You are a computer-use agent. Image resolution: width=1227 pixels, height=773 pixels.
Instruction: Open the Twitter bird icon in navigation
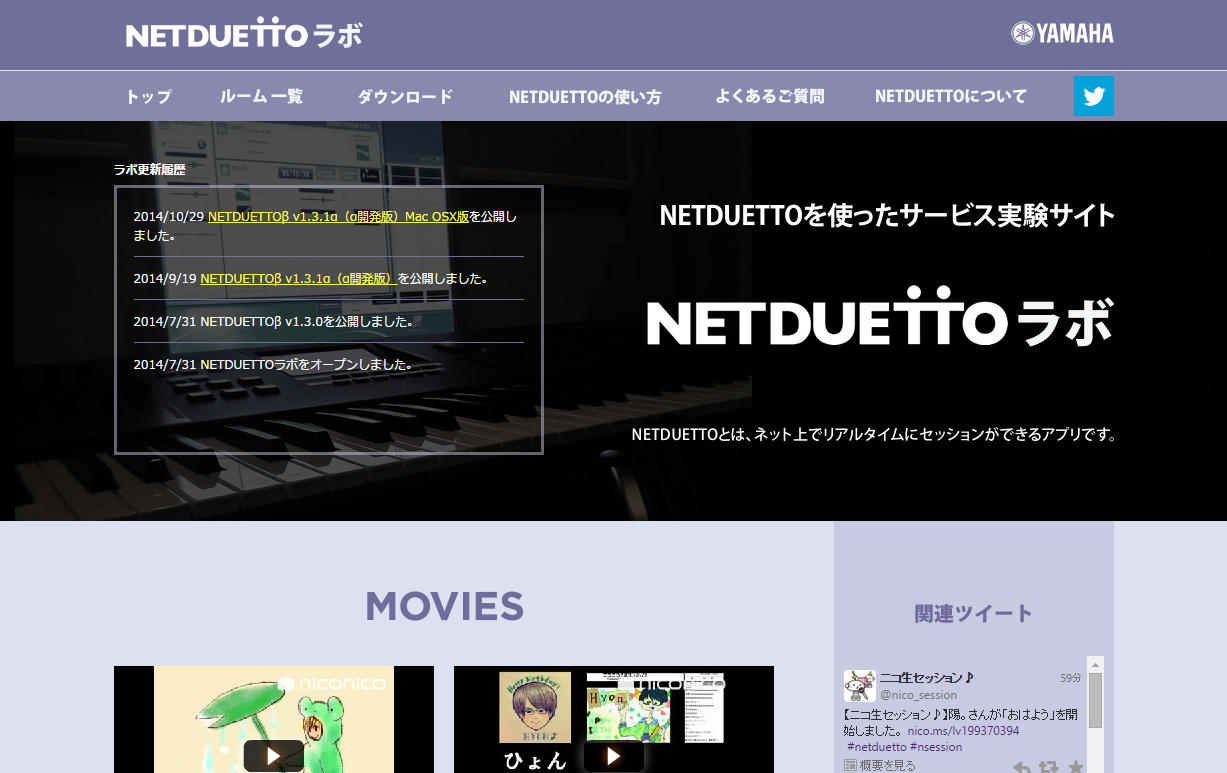pyautogui.click(x=1093, y=96)
